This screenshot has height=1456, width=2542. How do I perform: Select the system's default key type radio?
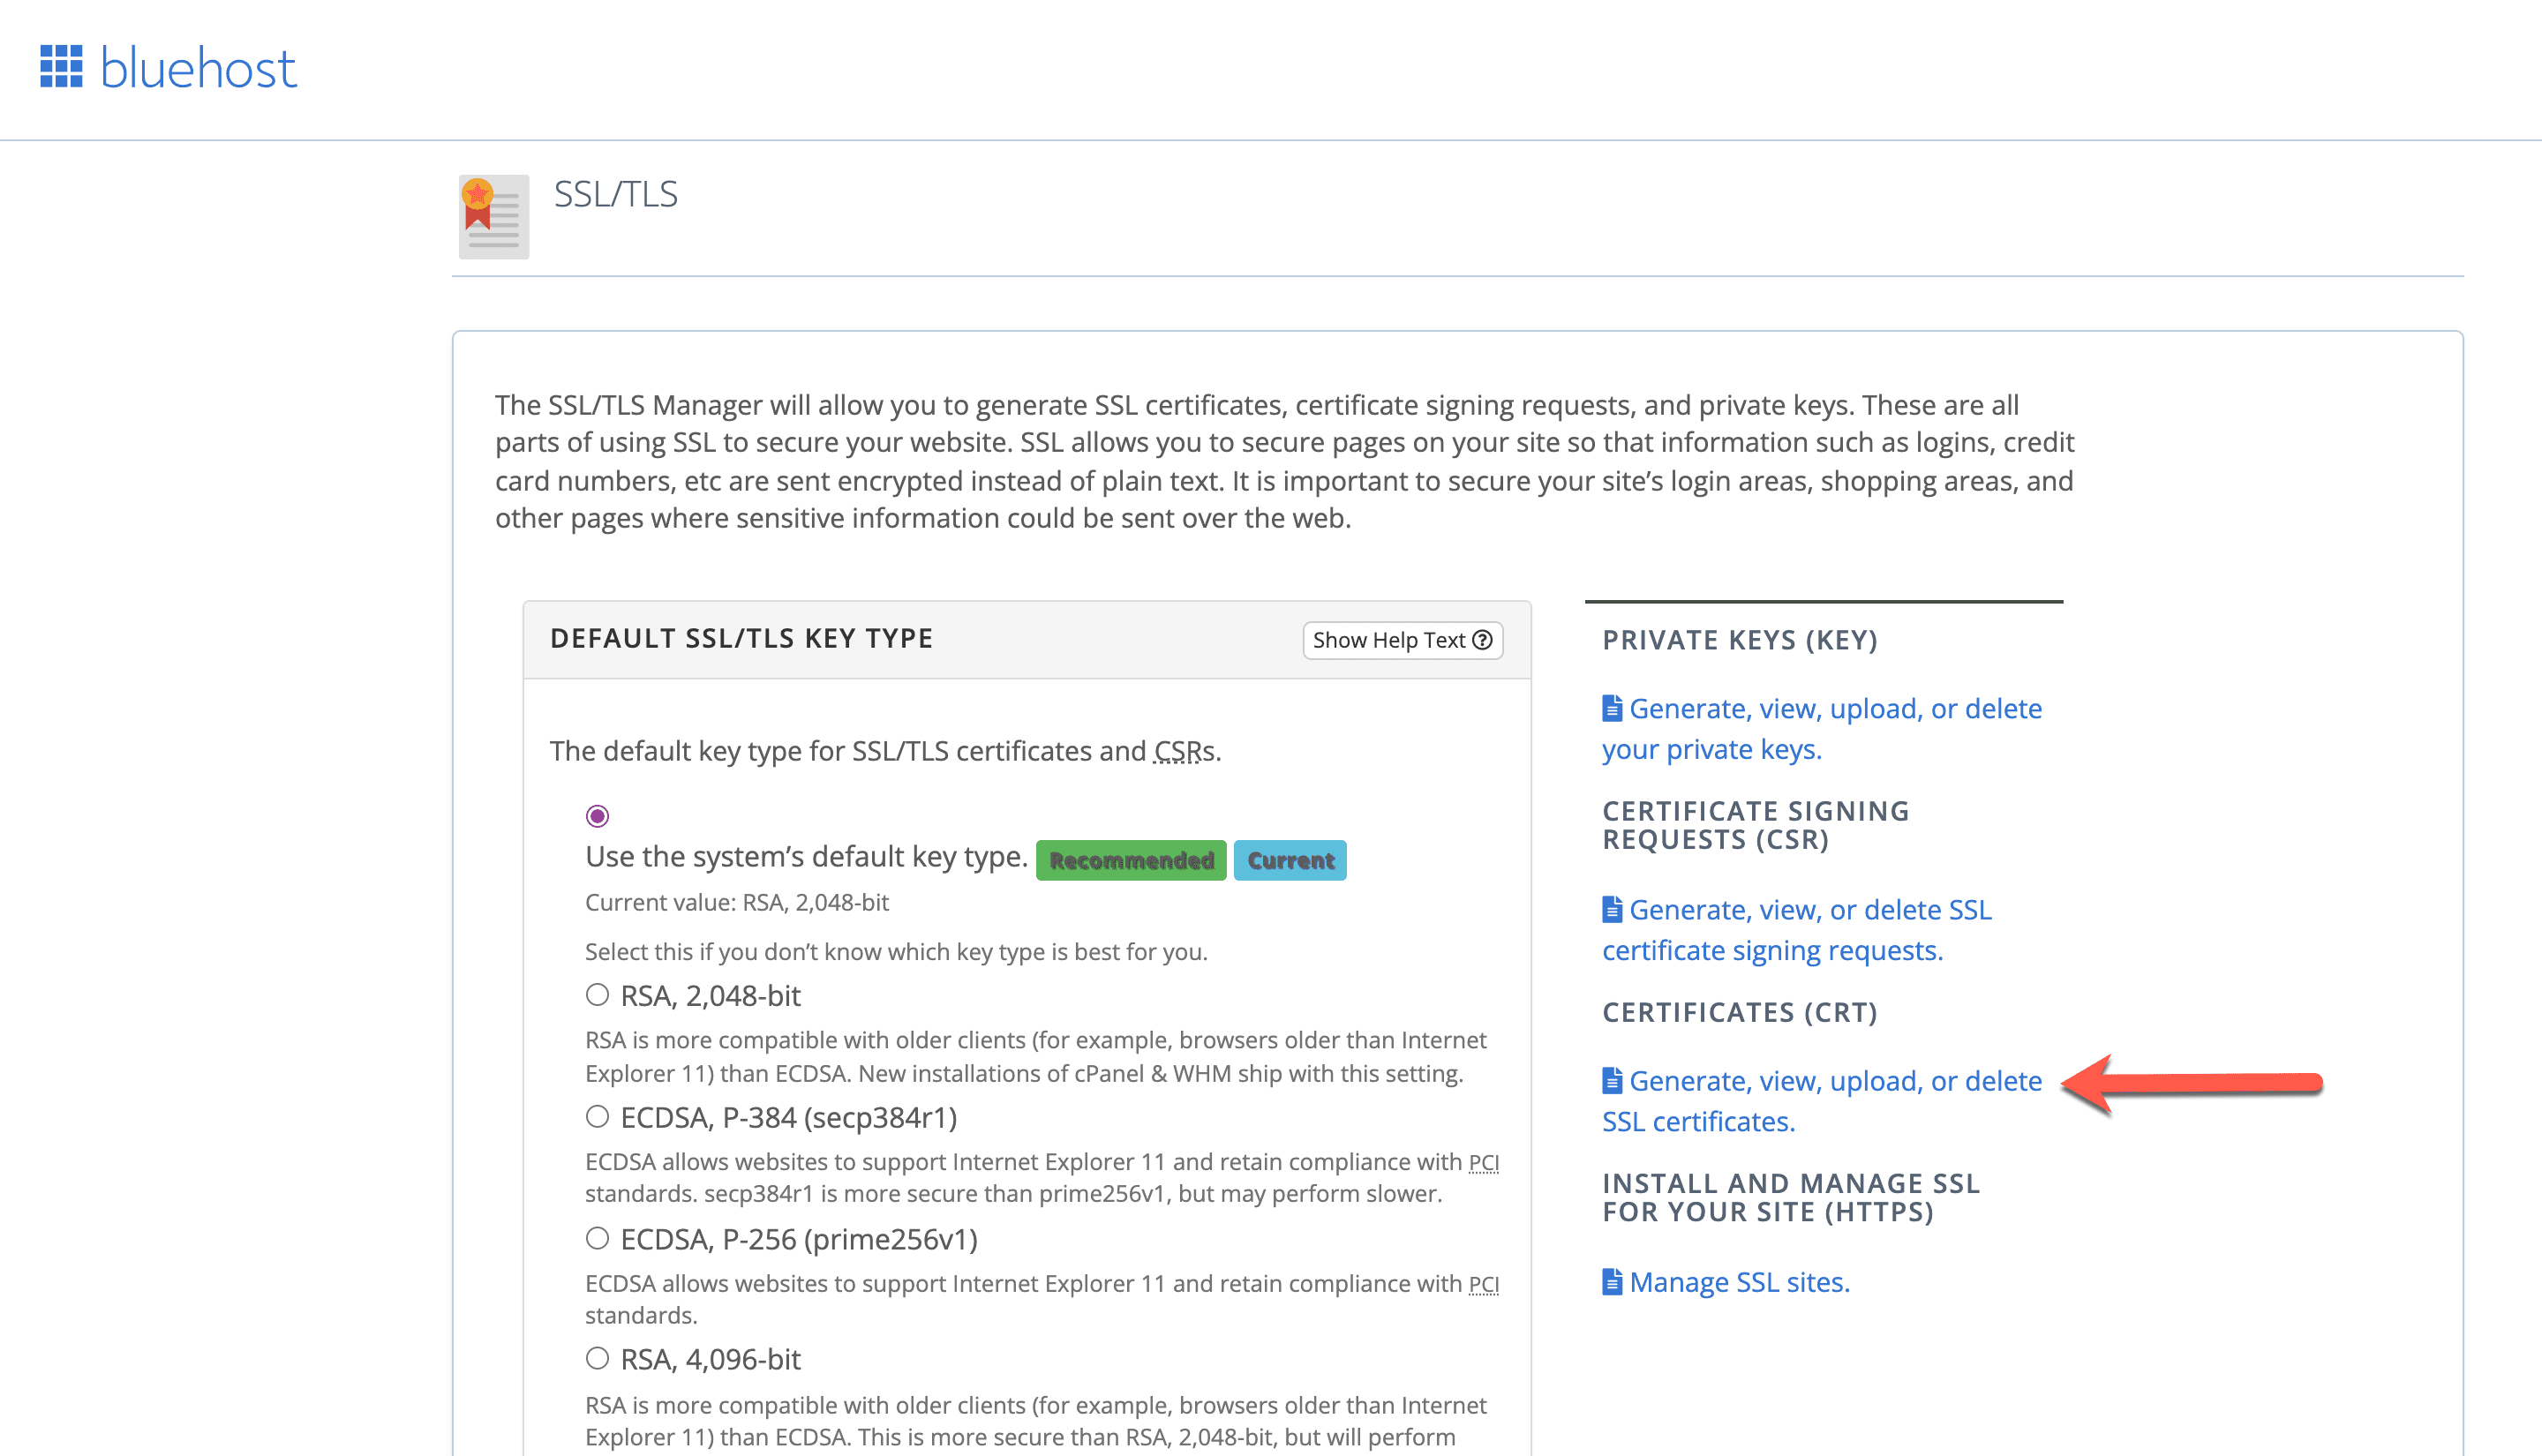pos(597,816)
